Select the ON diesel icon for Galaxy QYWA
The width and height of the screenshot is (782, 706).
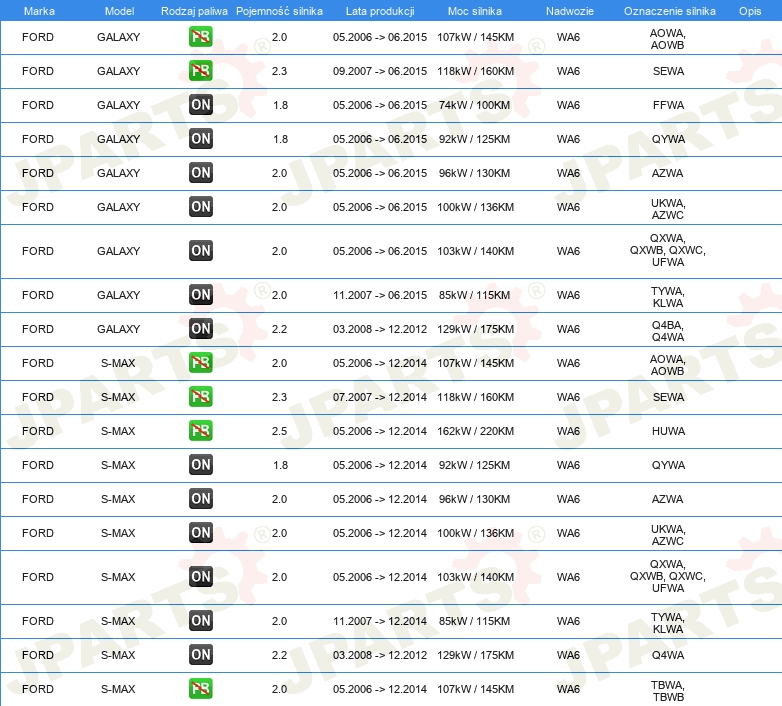pyautogui.click(x=200, y=139)
